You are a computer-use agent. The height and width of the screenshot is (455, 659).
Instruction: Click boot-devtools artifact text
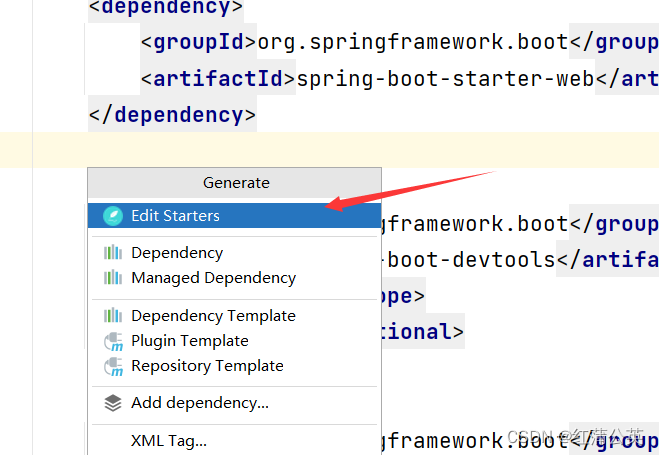pos(471,260)
